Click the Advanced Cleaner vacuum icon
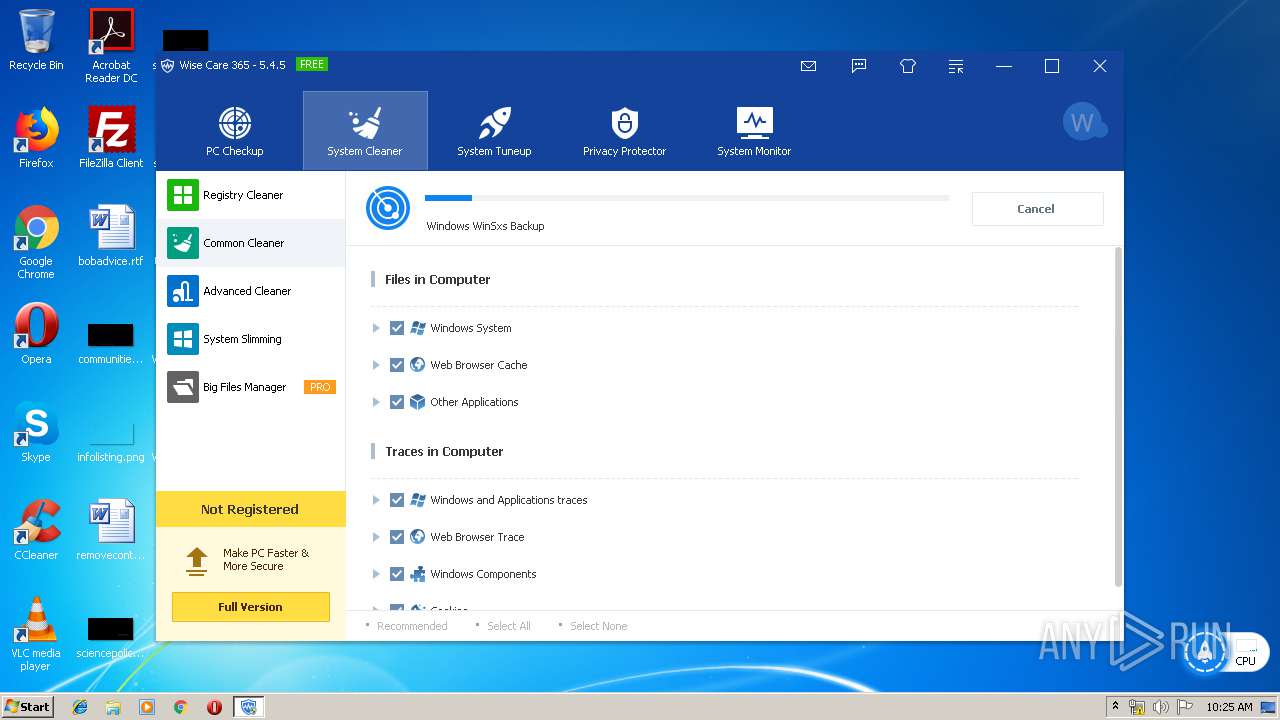1280x720 pixels. 183,291
